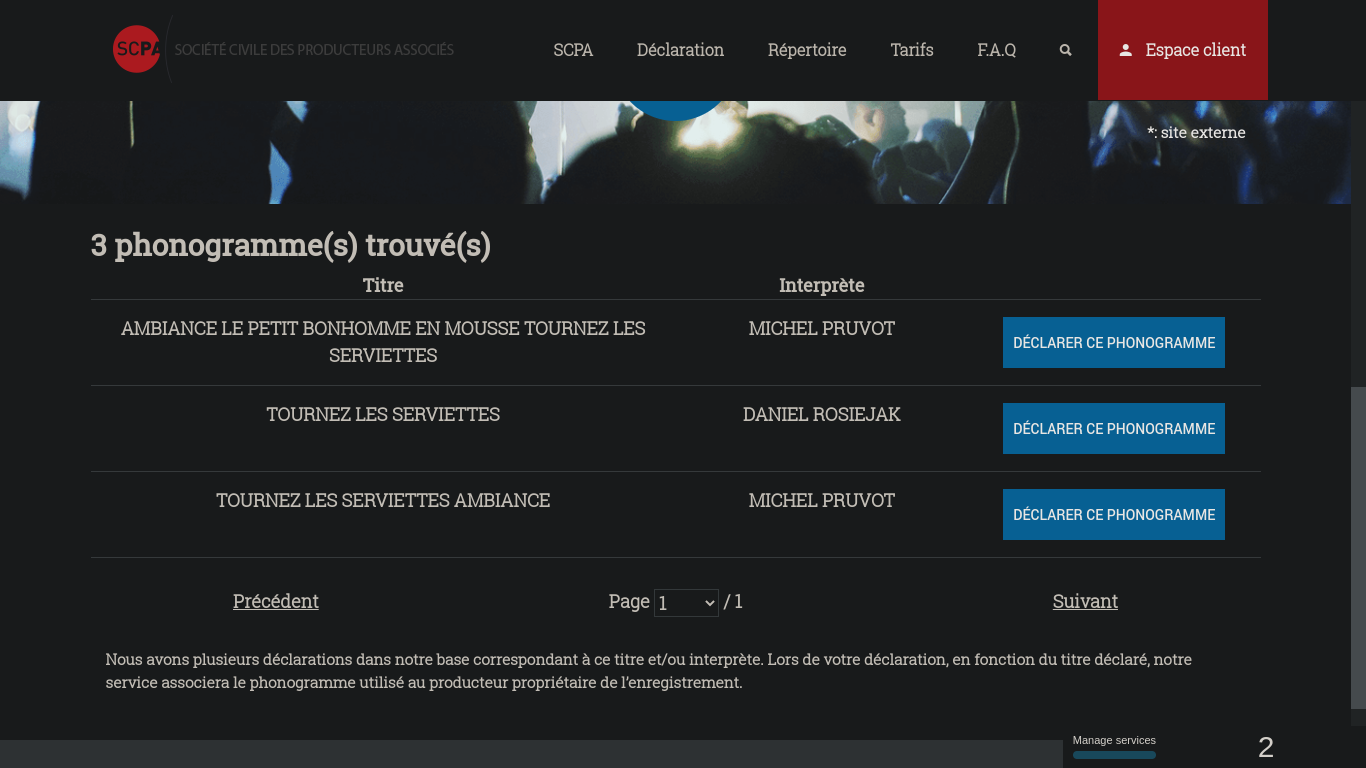Select the Tarifs menu item

912,50
